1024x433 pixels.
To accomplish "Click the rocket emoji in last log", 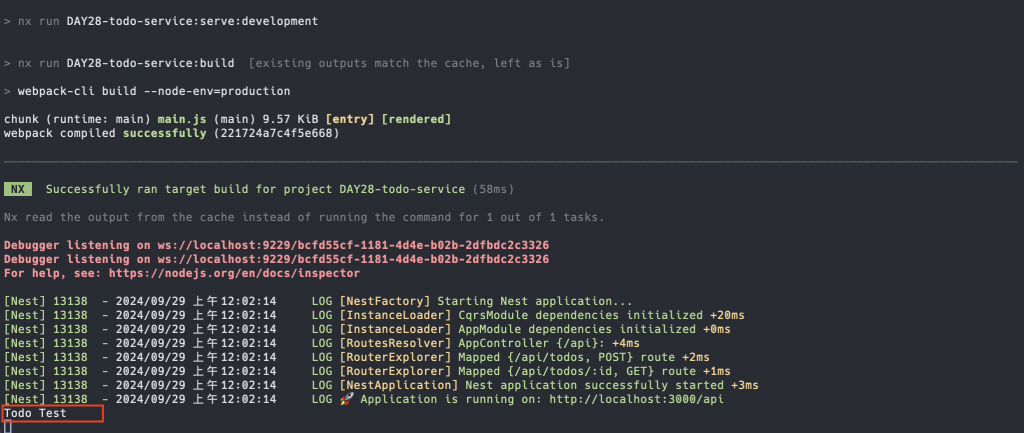I will click(x=346, y=399).
